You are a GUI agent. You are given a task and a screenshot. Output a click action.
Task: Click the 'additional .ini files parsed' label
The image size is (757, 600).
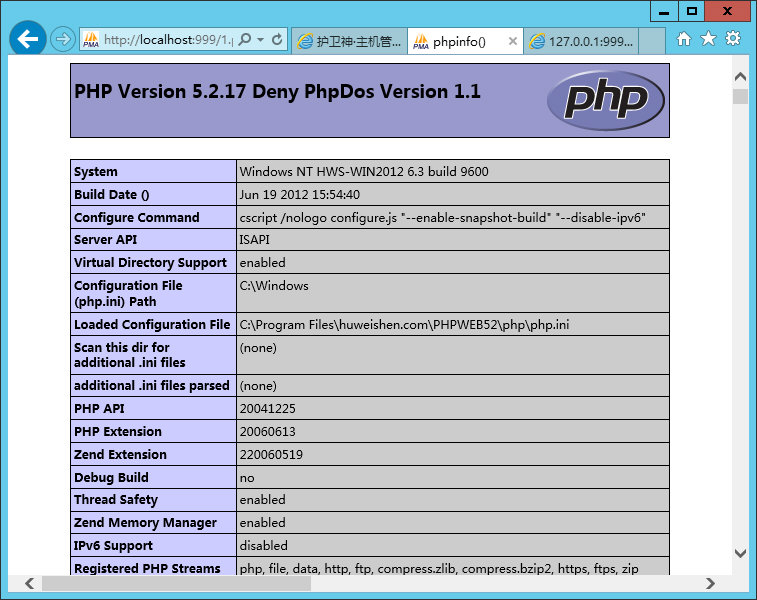click(152, 386)
